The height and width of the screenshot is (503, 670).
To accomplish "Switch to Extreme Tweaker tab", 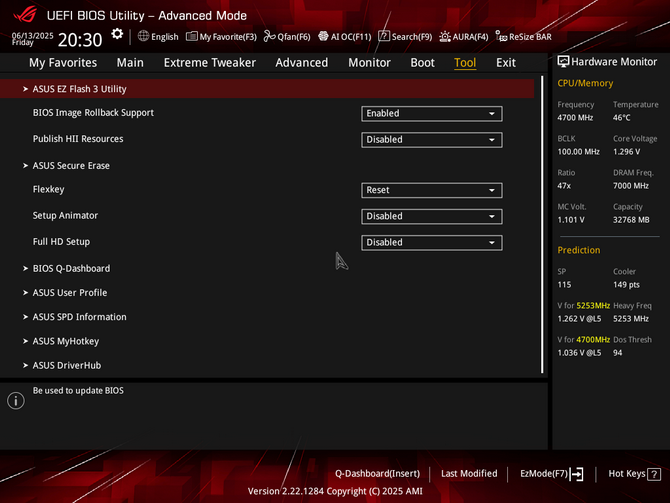I will (x=209, y=63).
